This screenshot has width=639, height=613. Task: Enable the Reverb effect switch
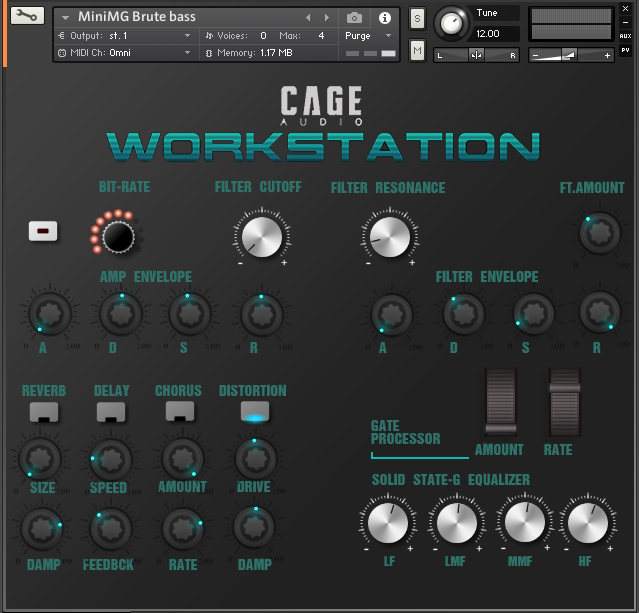pyautogui.click(x=44, y=412)
